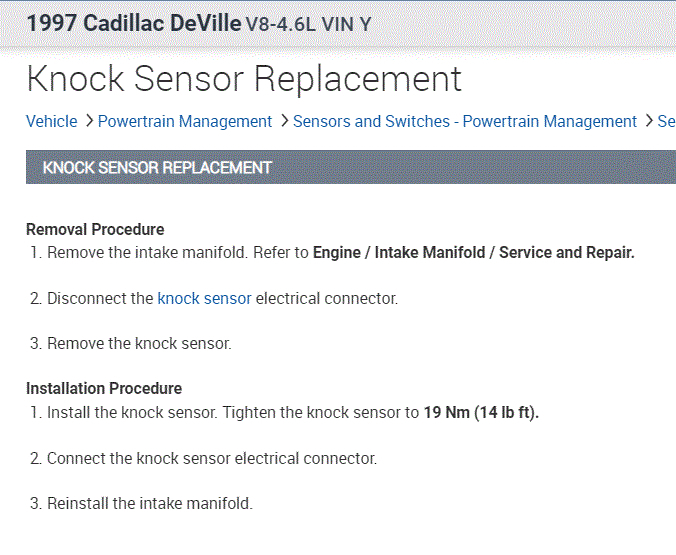This screenshot has height=555, width=676.
Task: Go to Powertrain Management breadcrumb
Action: click(185, 121)
